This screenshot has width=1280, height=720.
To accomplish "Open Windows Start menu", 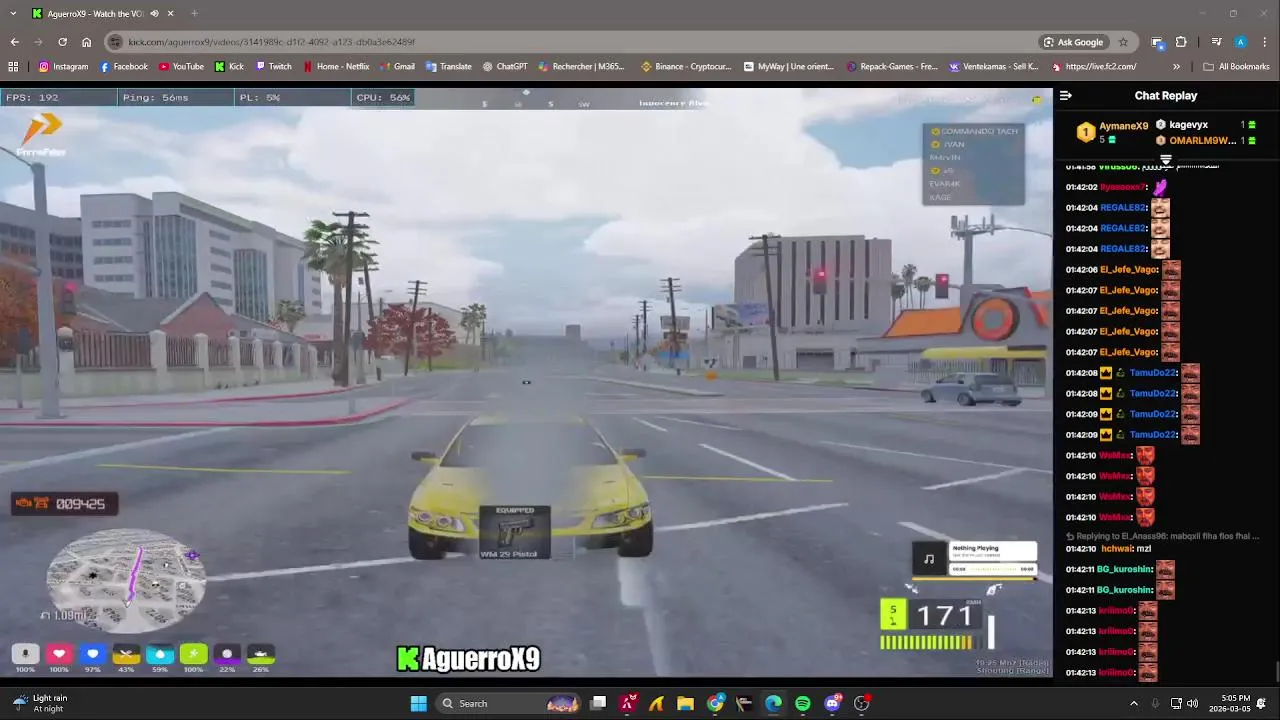I will [418, 703].
